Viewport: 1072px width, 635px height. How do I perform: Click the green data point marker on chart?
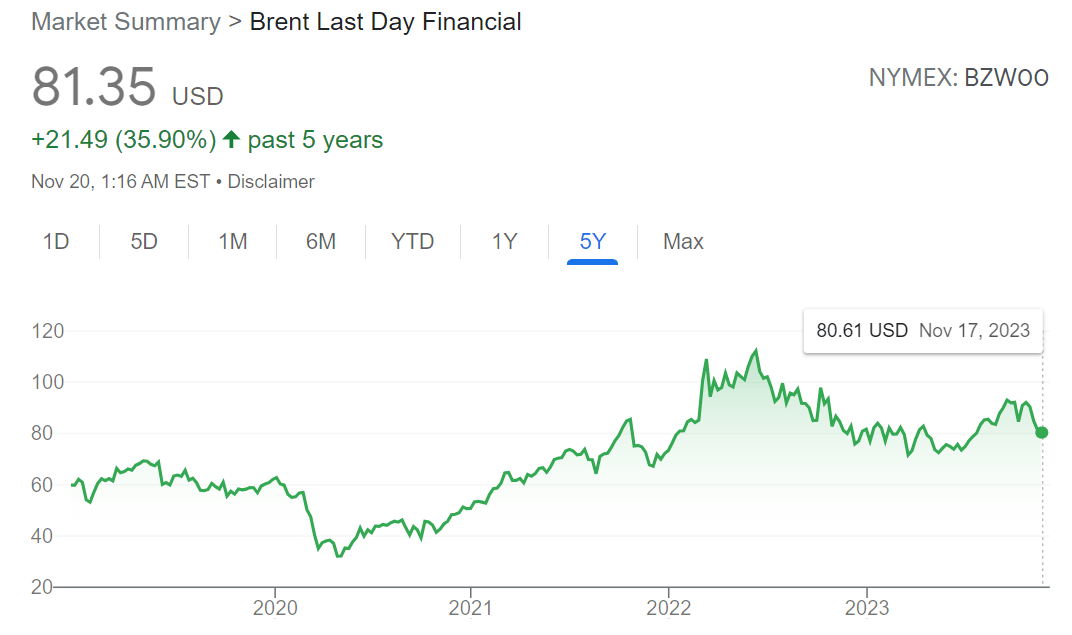(x=1042, y=432)
